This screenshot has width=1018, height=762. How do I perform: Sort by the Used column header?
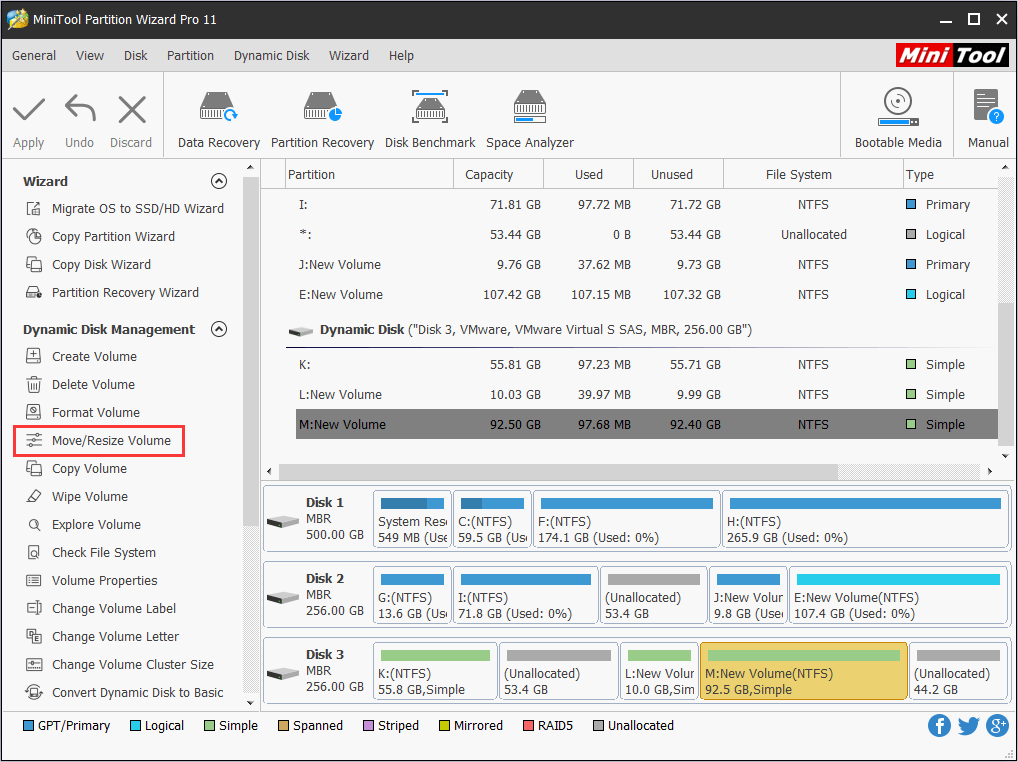click(x=588, y=175)
